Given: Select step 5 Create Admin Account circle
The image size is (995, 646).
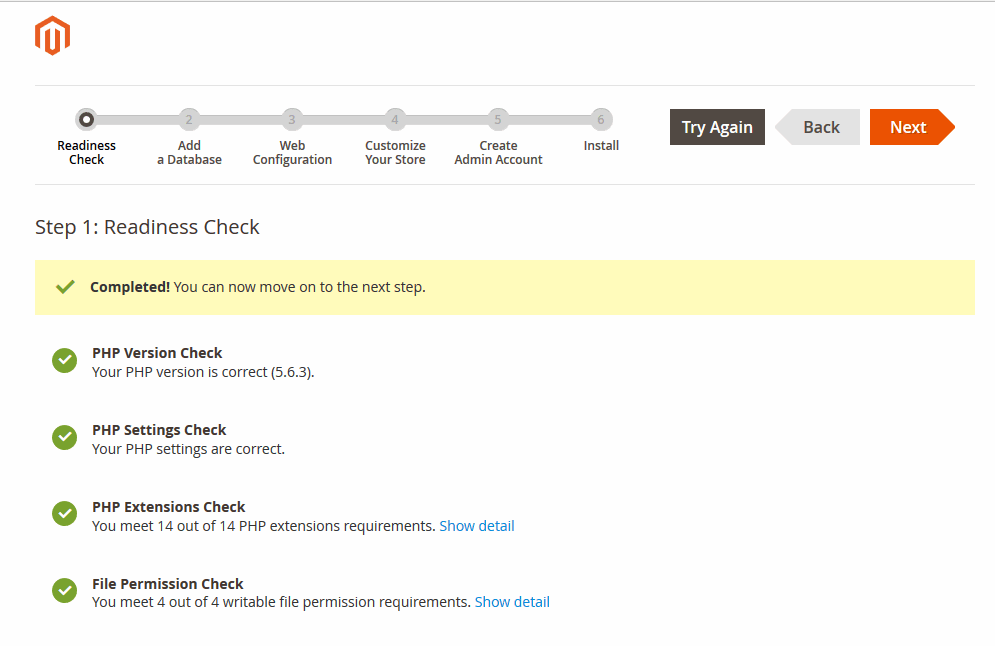Looking at the screenshot, I should 498,120.
